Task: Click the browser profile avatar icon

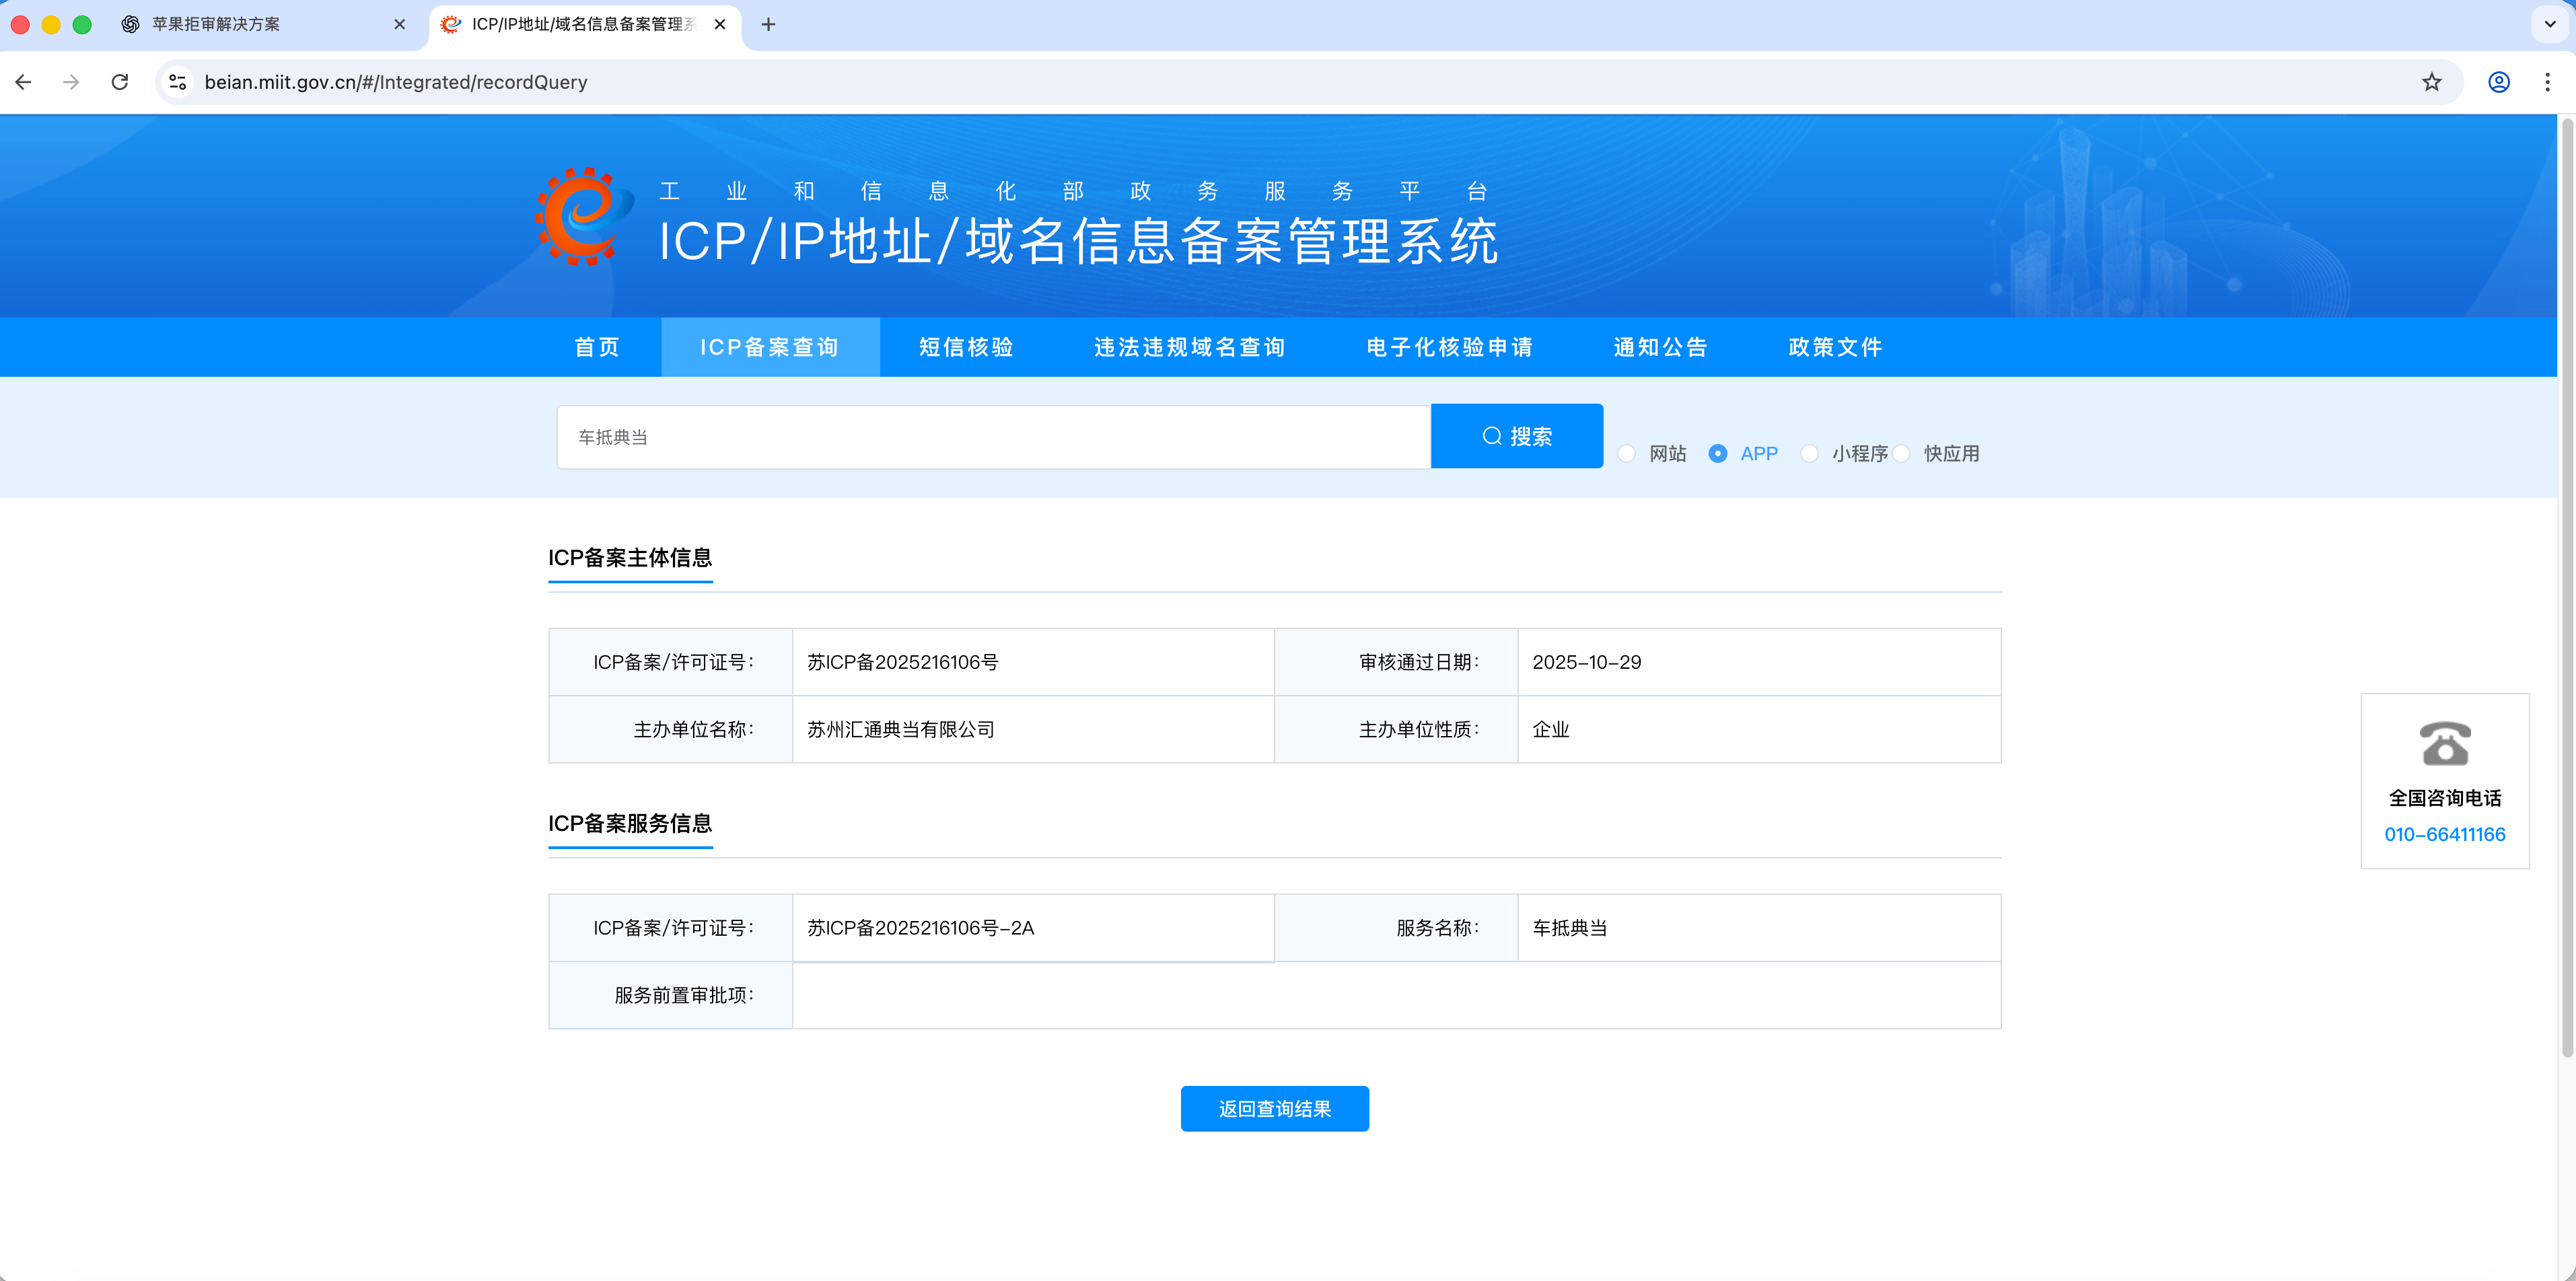Action: click(x=2498, y=82)
